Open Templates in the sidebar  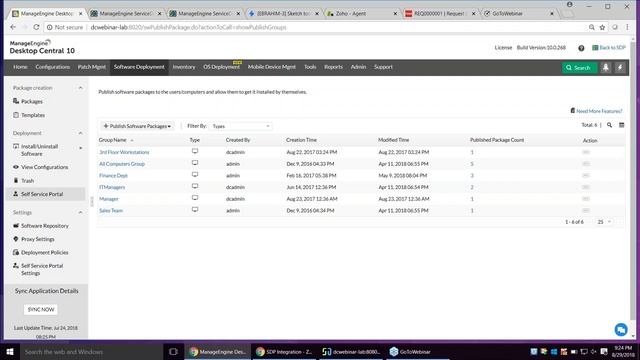click(33, 115)
